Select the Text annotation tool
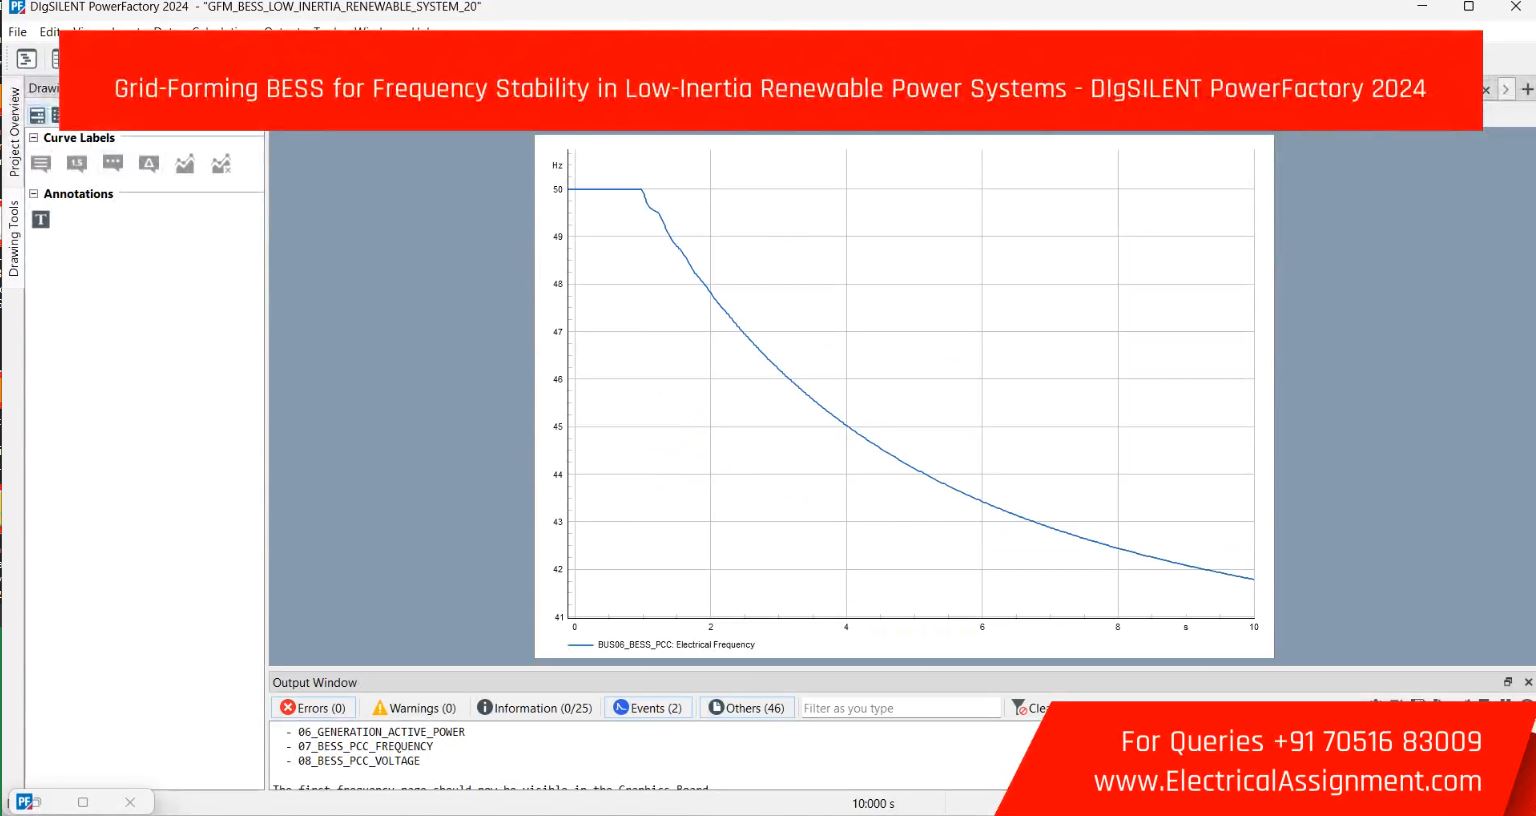 pyautogui.click(x=41, y=220)
